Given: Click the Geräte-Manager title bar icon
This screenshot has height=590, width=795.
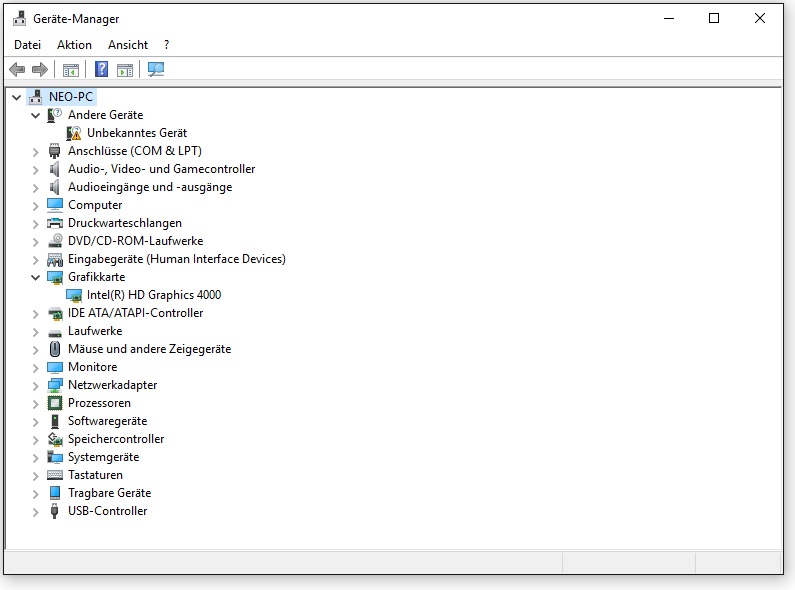Looking at the screenshot, I should click(x=20, y=19).
